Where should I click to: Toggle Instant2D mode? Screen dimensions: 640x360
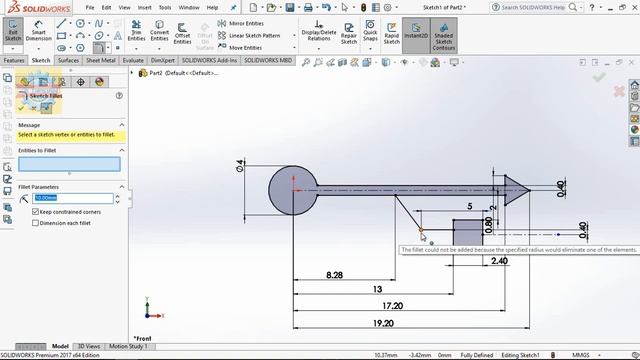point(416,36)
